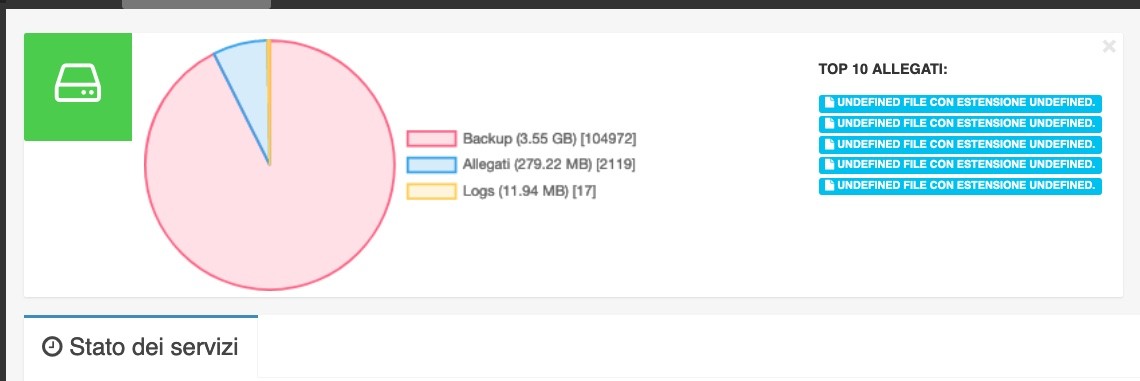Viewport: 1140px width, 381px height.
Task: Click the pink Backup legend swatch
Action: (431, 138)
